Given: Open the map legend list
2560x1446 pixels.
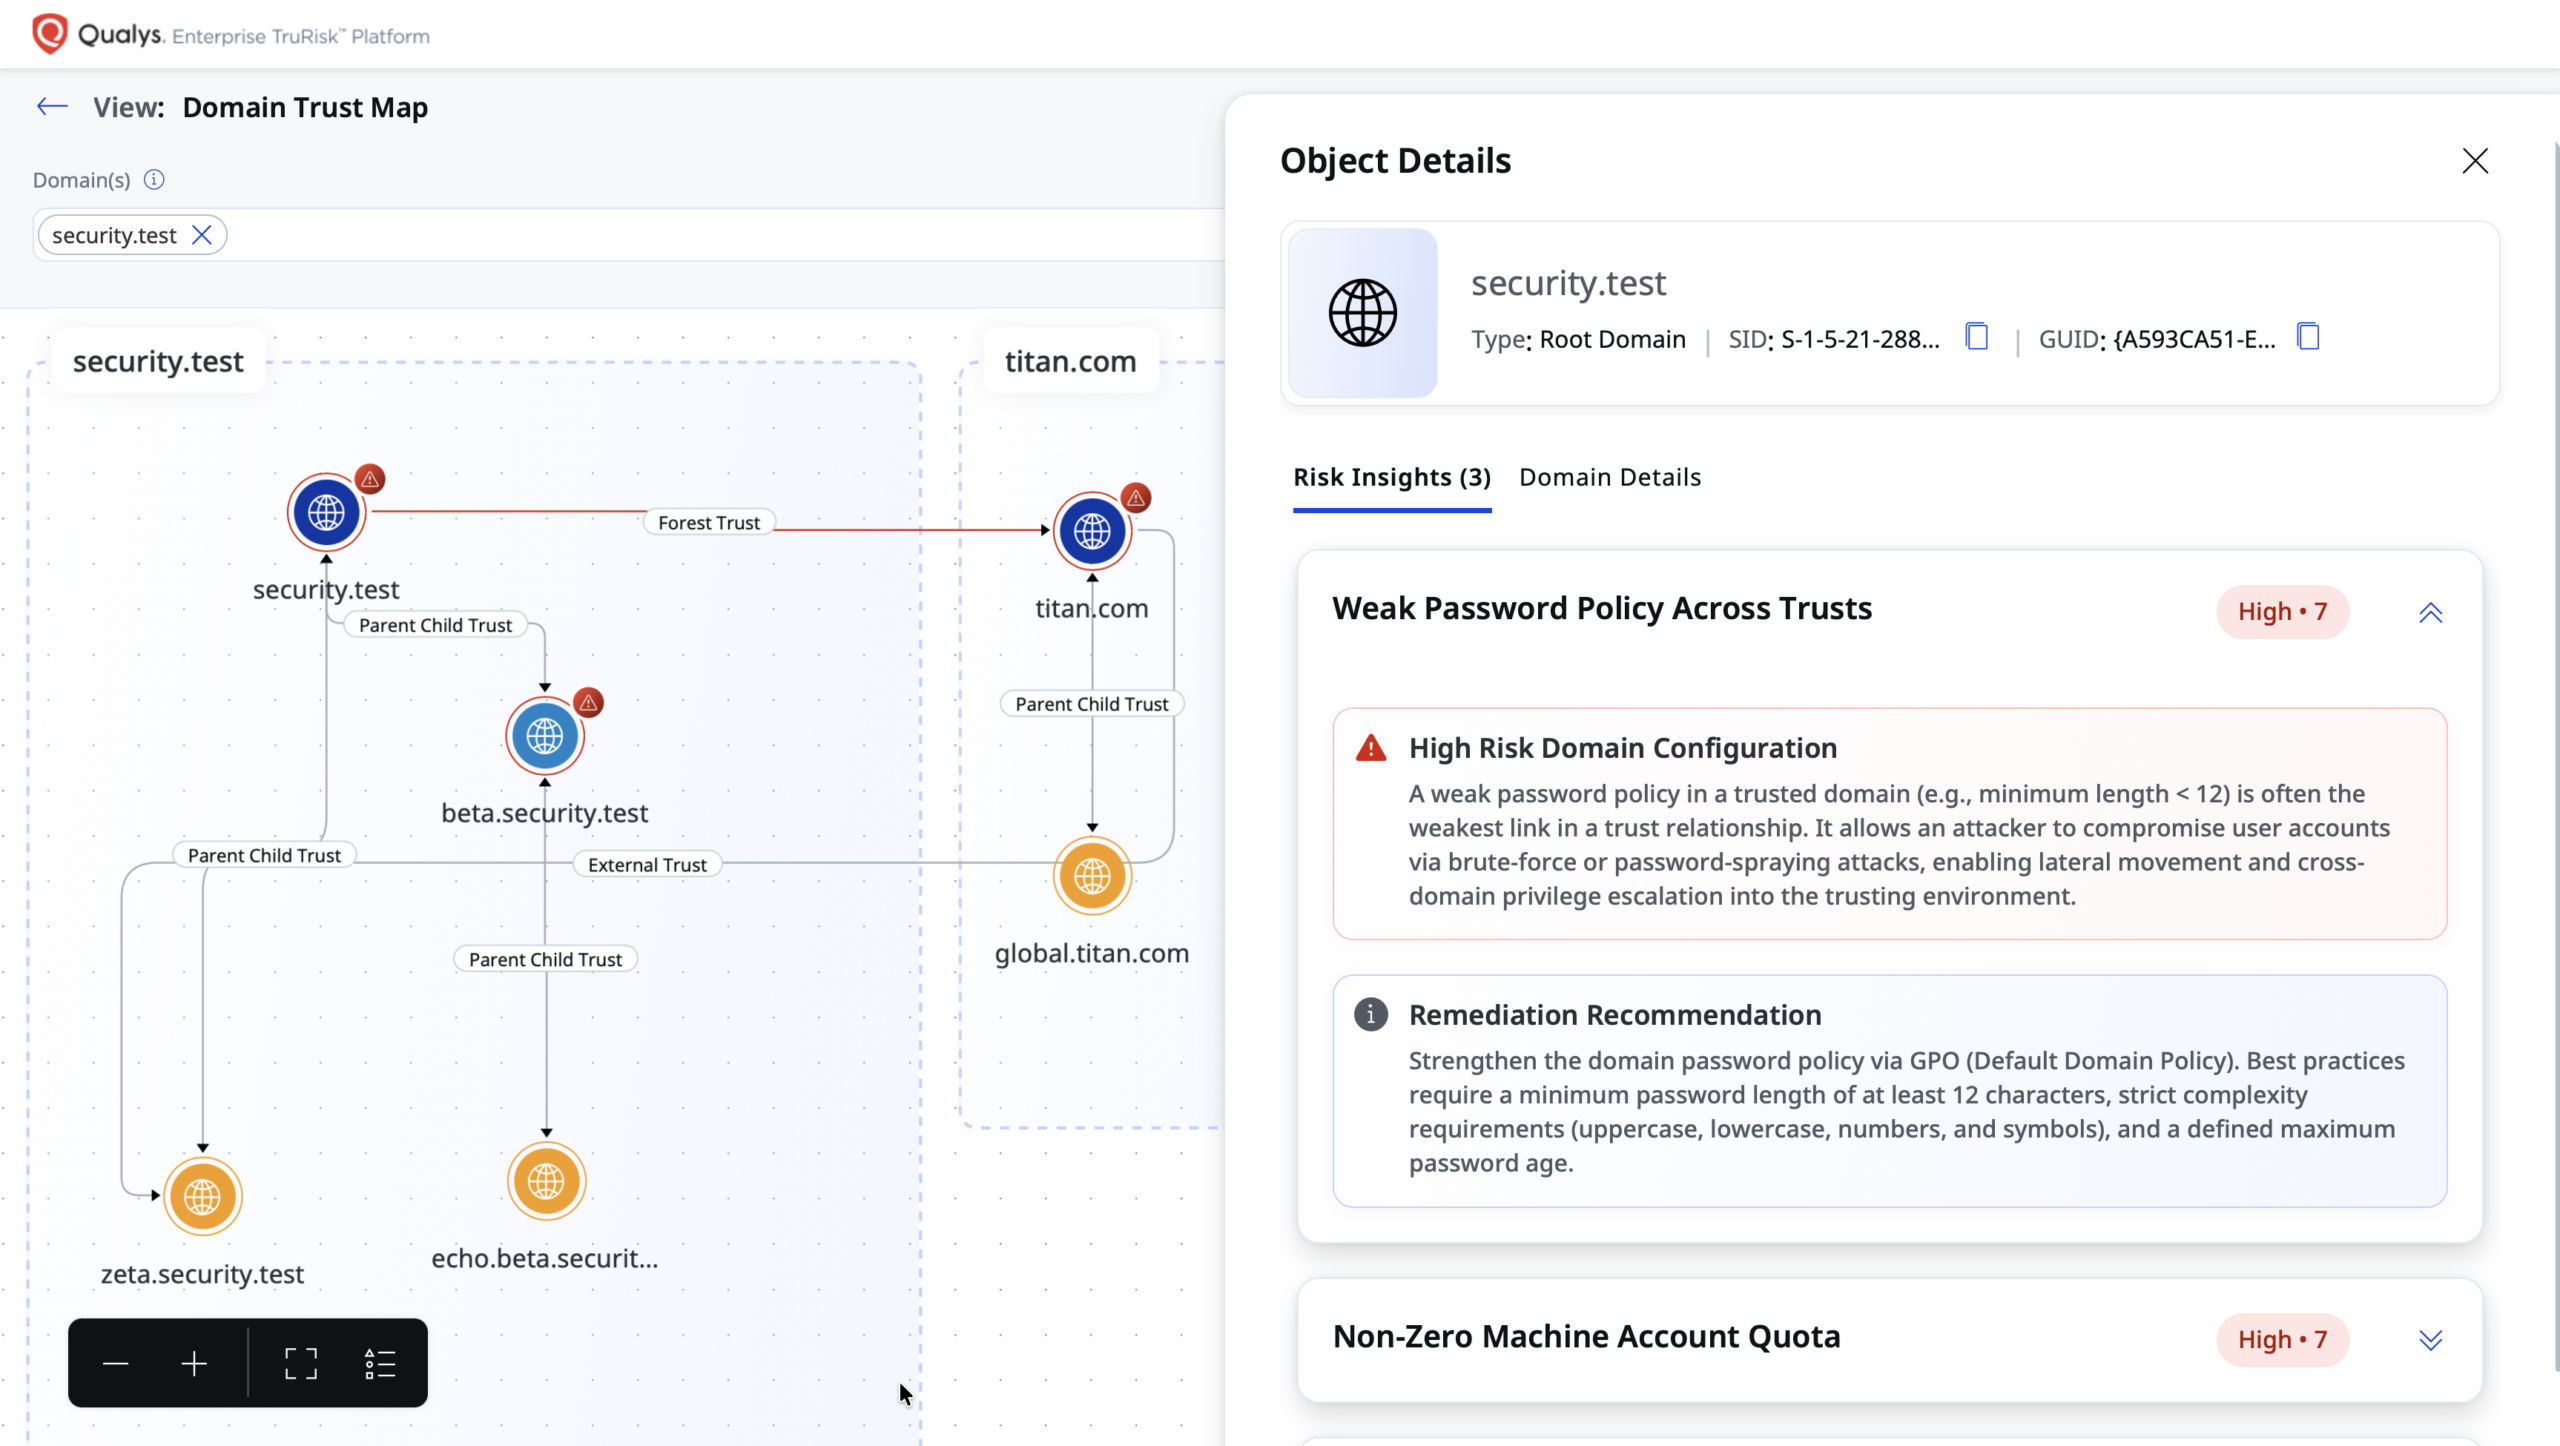Looking at the screenshot, I should coord(380,1363).
